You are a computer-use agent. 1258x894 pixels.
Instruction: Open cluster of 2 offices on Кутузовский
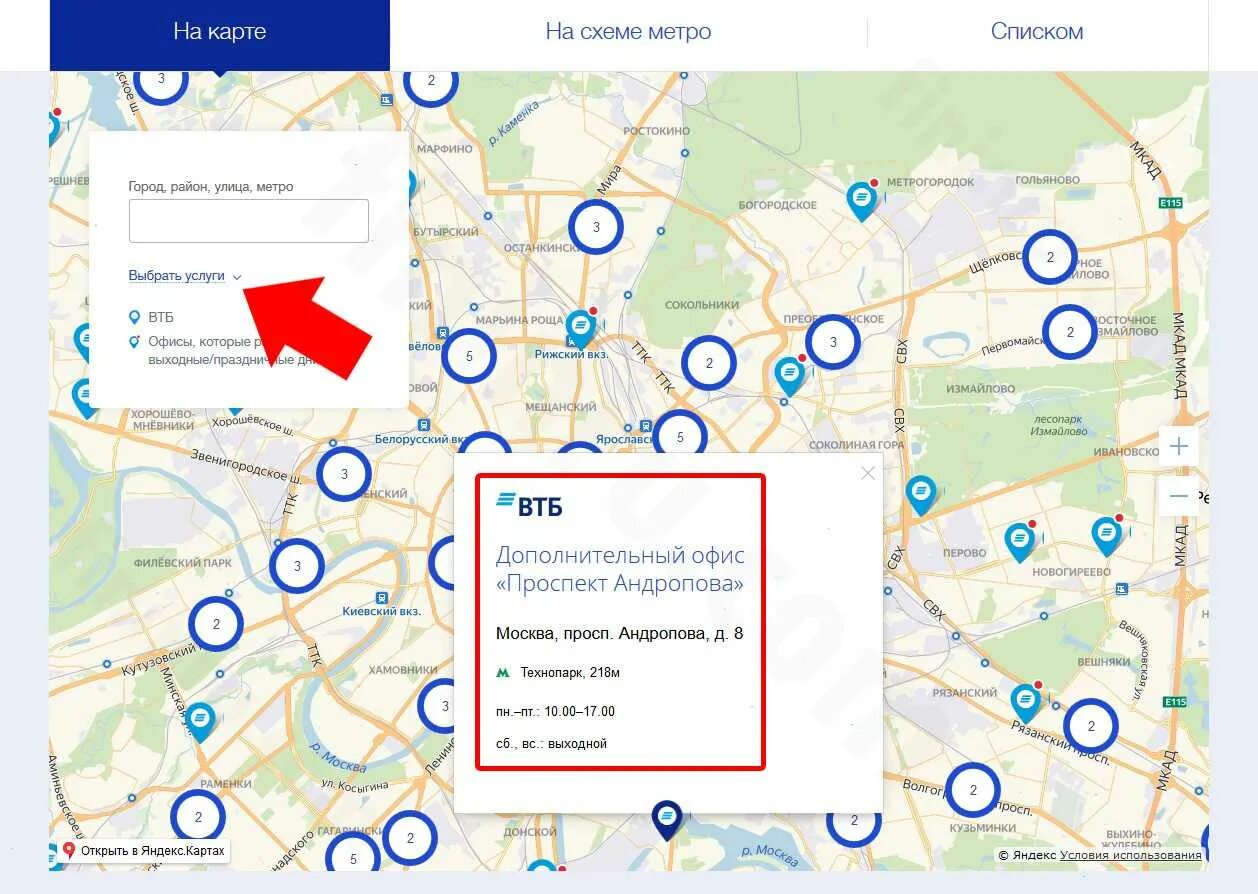pos(216,625)
